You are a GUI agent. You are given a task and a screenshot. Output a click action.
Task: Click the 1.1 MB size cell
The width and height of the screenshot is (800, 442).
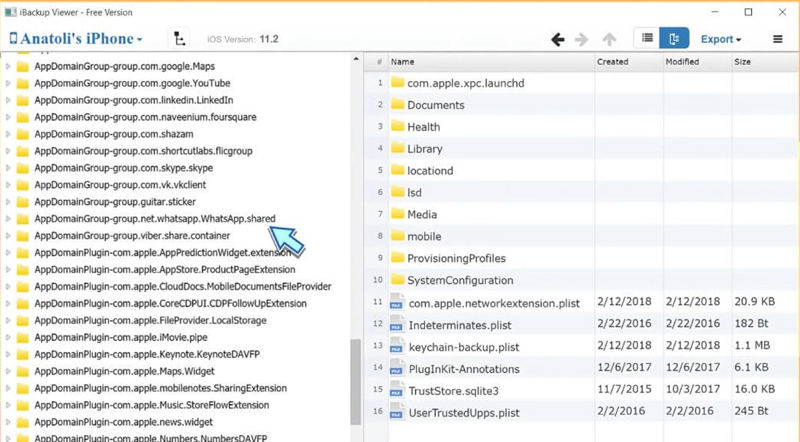tap(752, 346)
